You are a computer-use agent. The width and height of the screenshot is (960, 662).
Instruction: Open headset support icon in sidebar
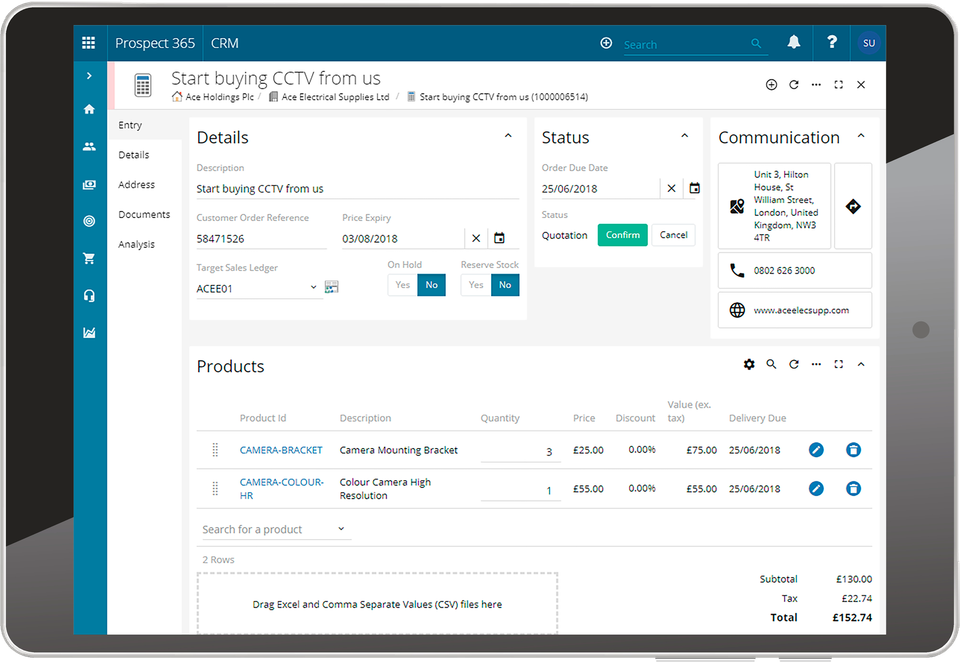click(x=89, y=296)
